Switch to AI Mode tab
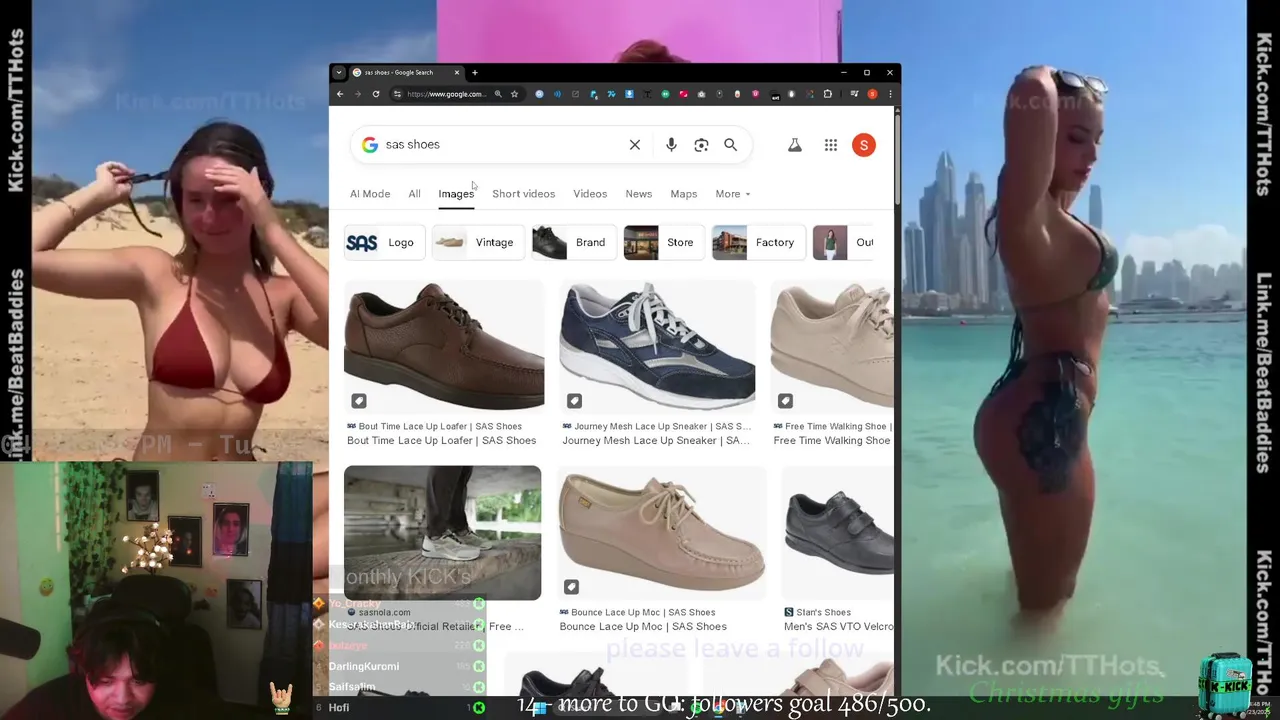 point(370,194)
